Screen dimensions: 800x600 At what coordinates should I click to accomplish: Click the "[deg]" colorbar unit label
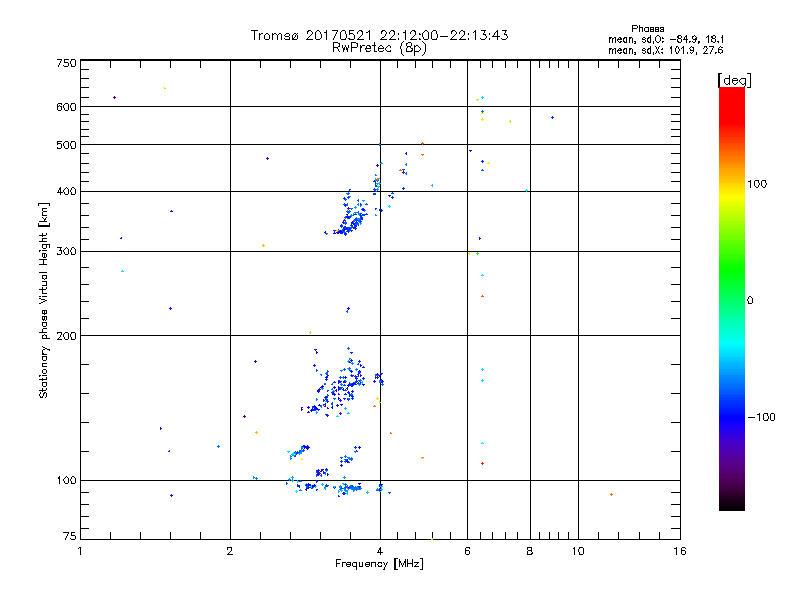(734, 80)
